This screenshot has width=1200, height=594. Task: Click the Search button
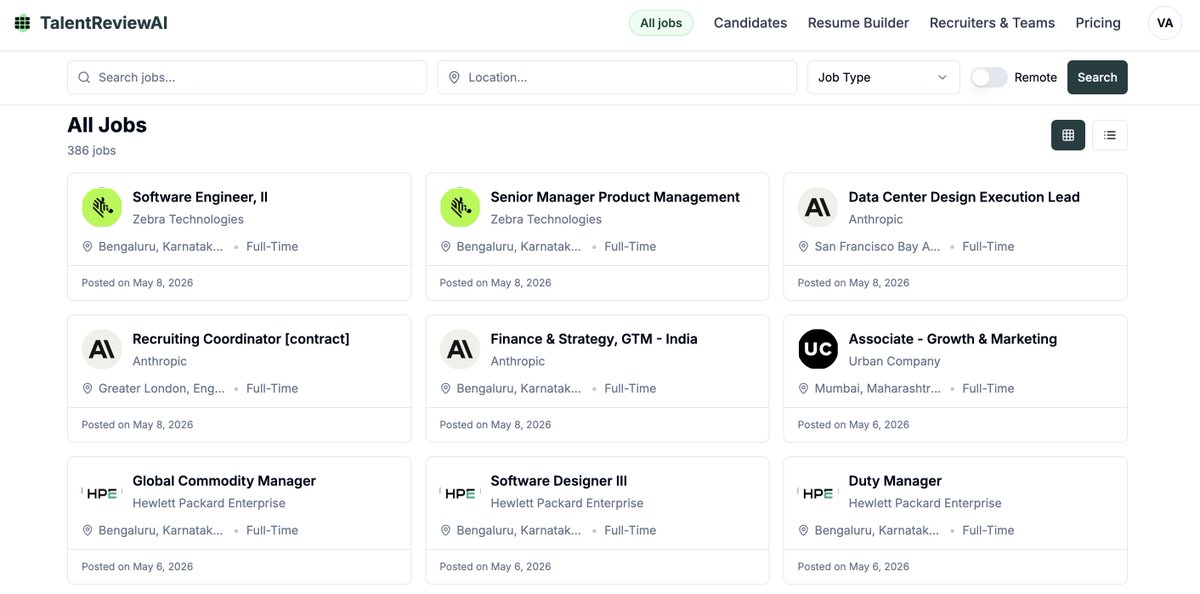point(1097,77)
